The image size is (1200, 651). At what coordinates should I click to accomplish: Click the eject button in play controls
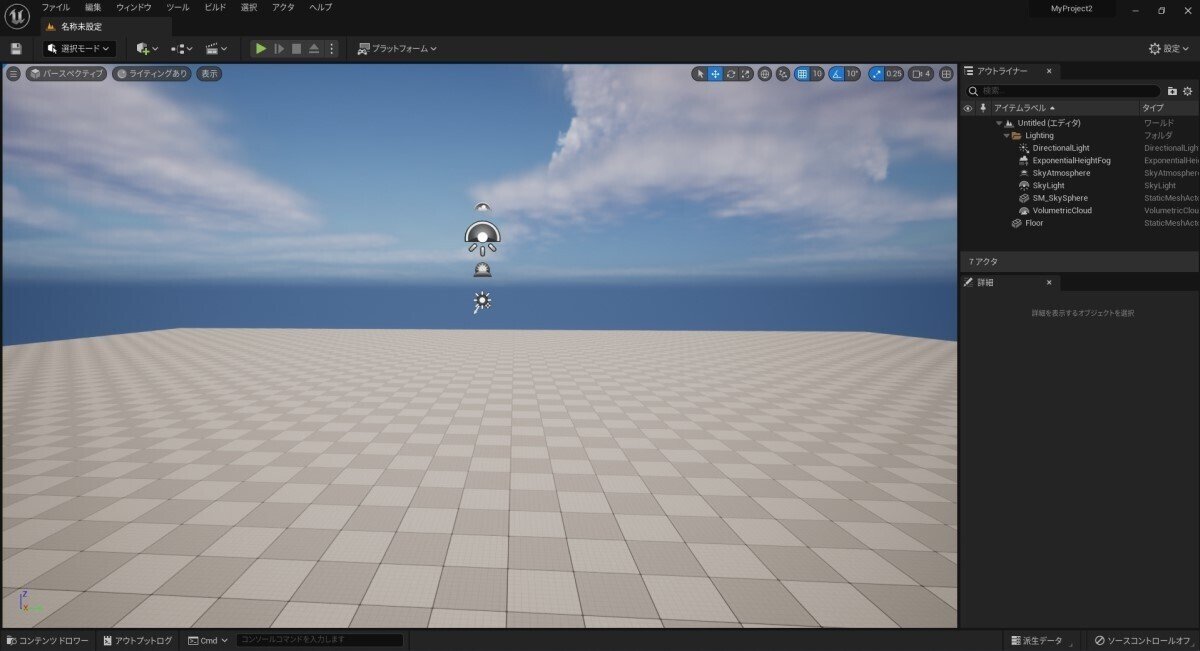pyautogui.click(x=314, y=48)
